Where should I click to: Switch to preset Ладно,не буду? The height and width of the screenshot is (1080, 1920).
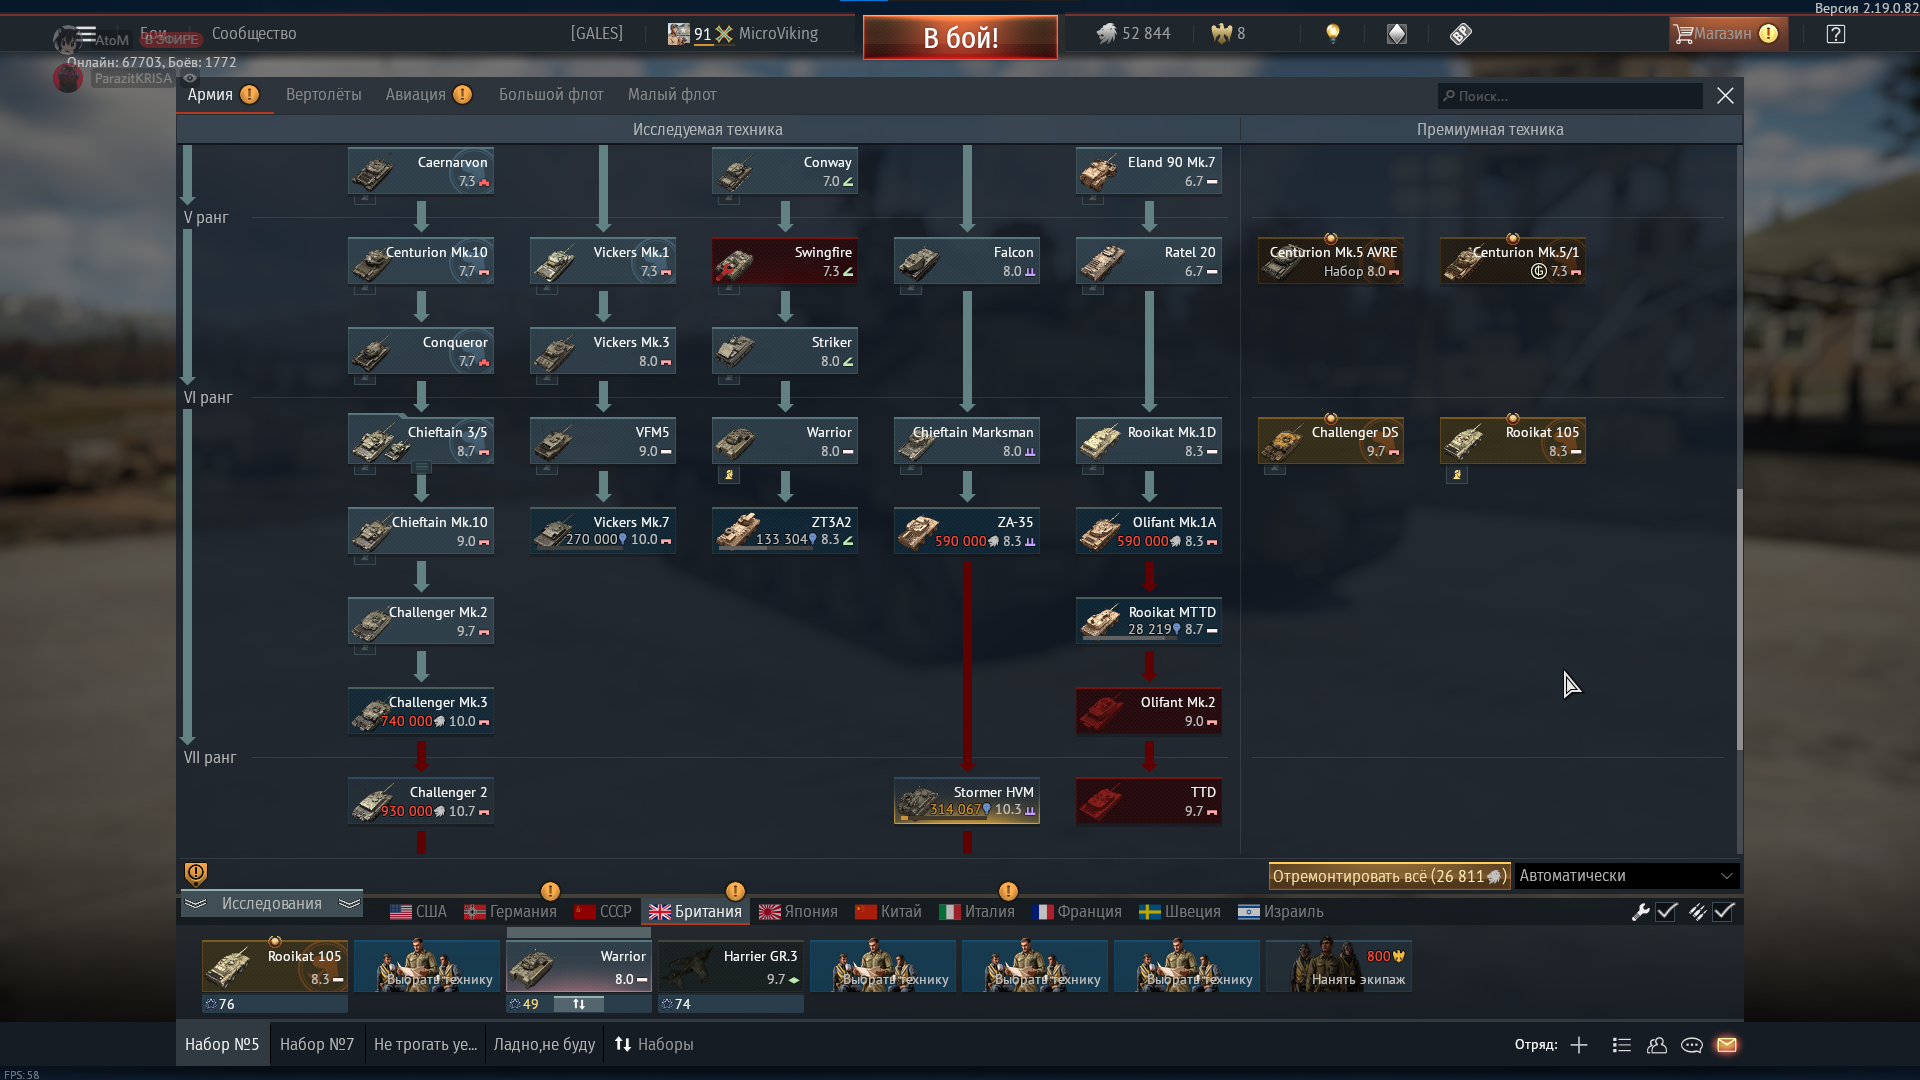click(x=544, y=1045)
